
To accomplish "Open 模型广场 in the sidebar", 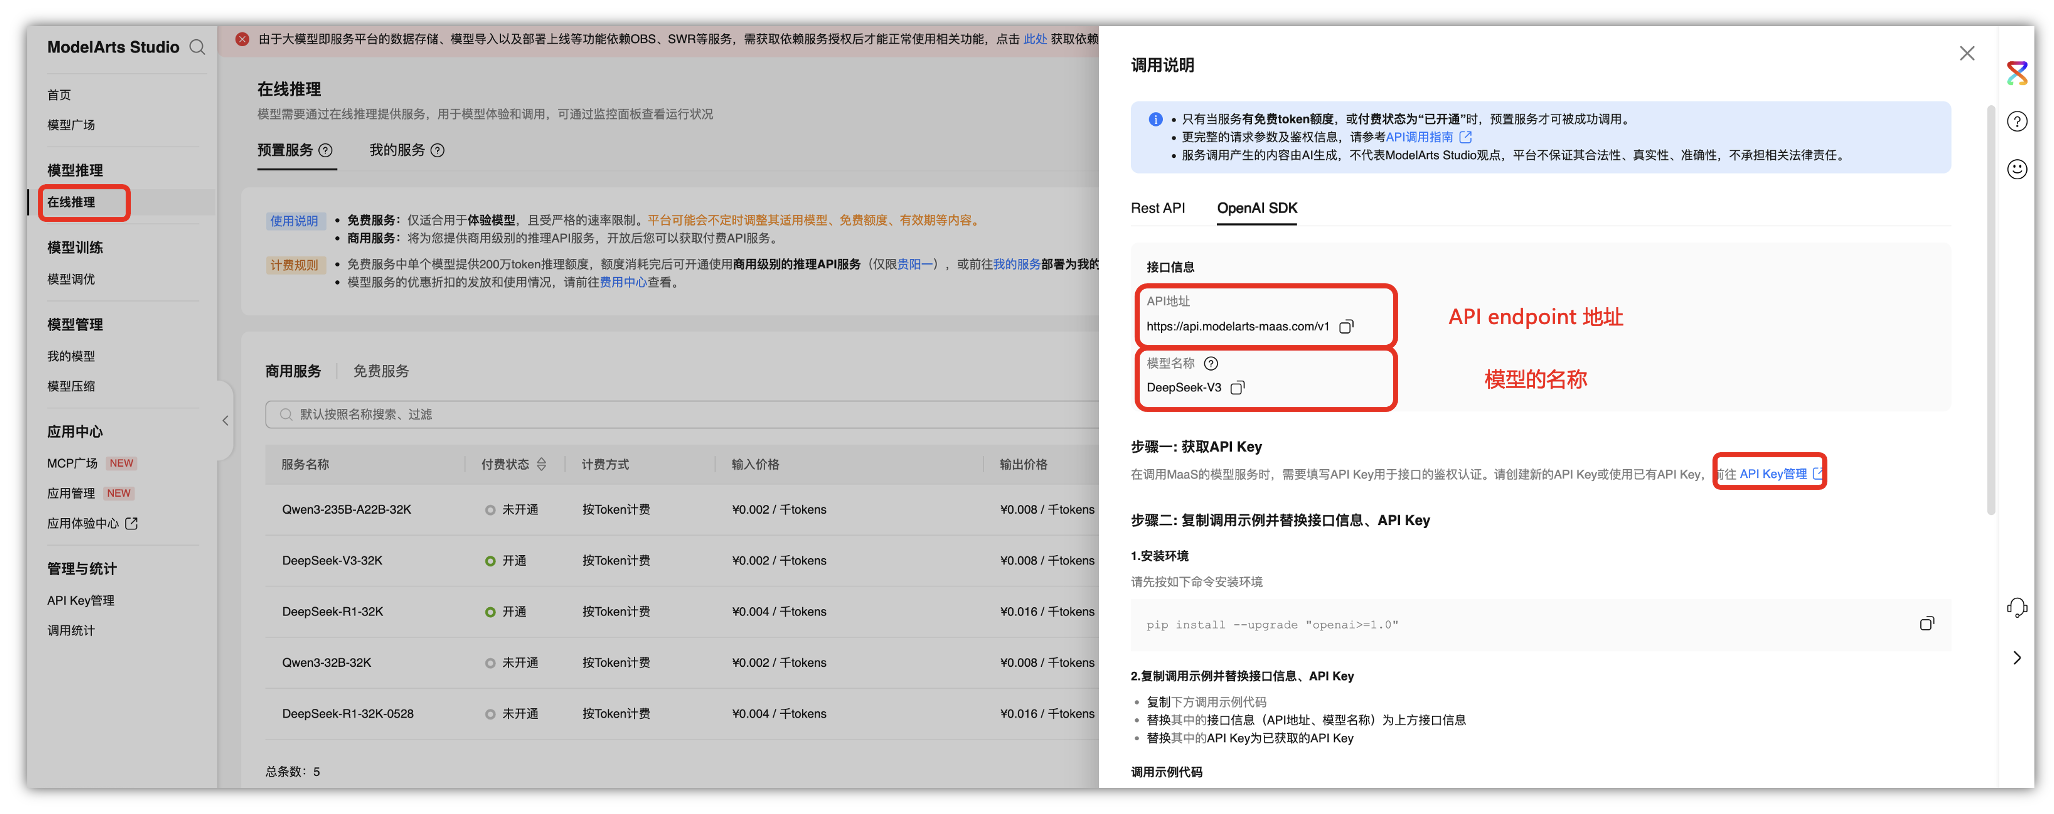I will click(x=71, y=125).
